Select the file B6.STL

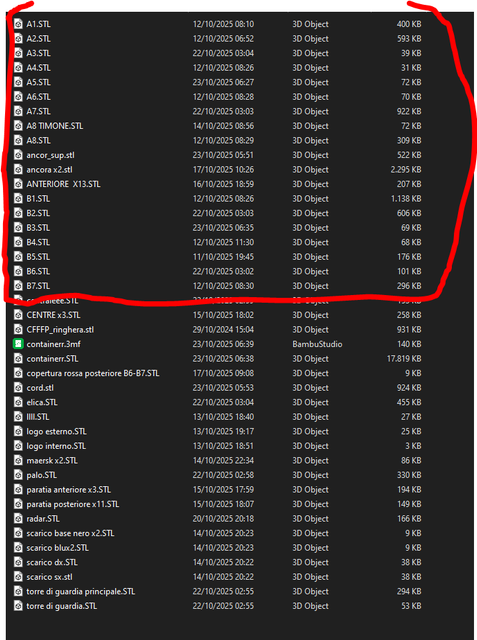(x=38, y=271)
